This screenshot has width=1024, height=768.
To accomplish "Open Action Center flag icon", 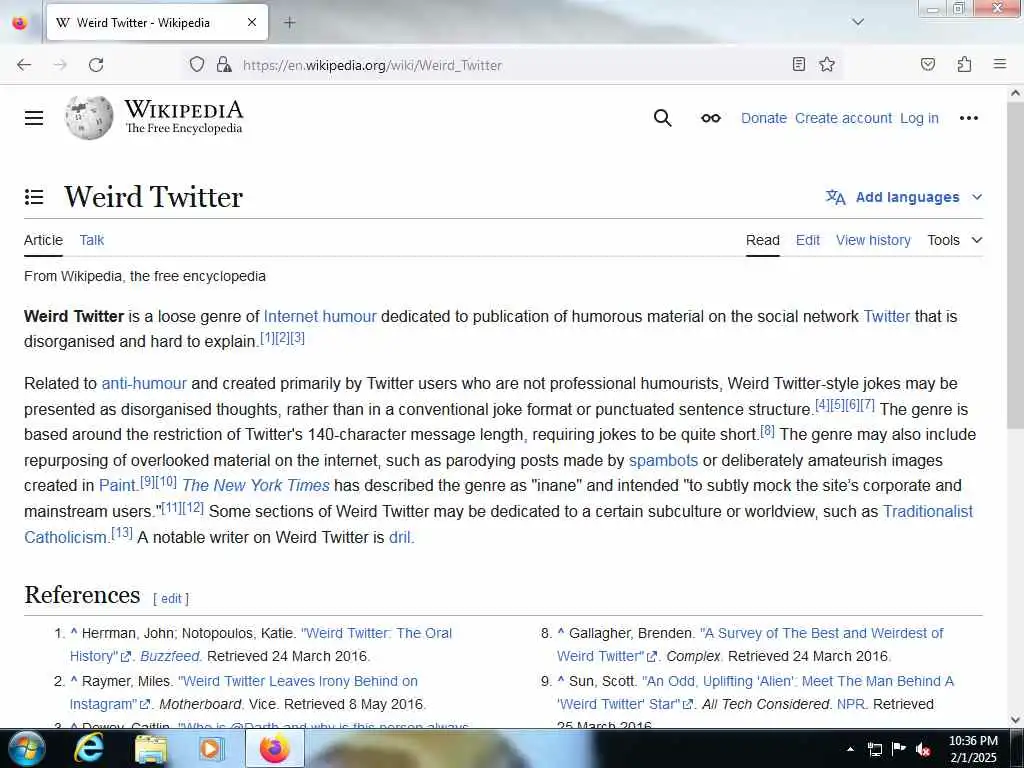I will (x=899, y=749).
